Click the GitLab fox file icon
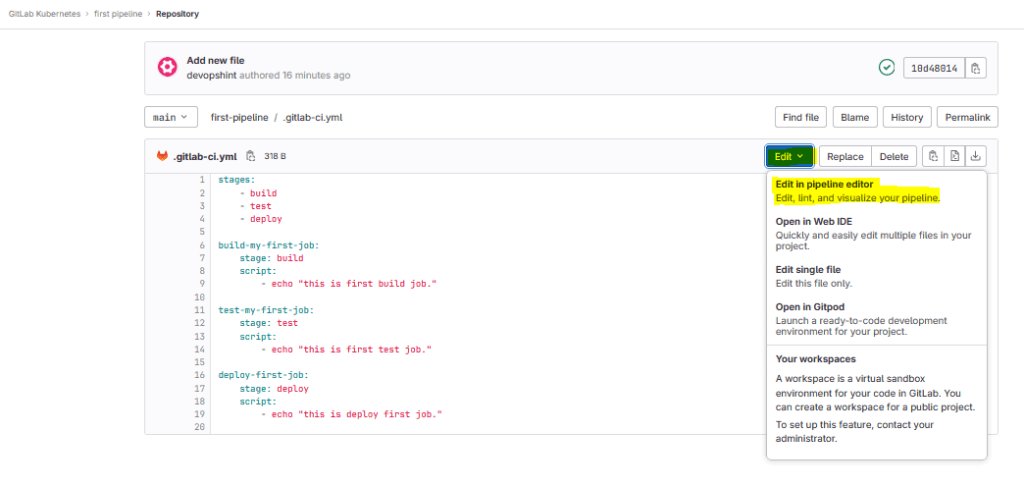The image size is (1024, 486). tap(163, 156)
